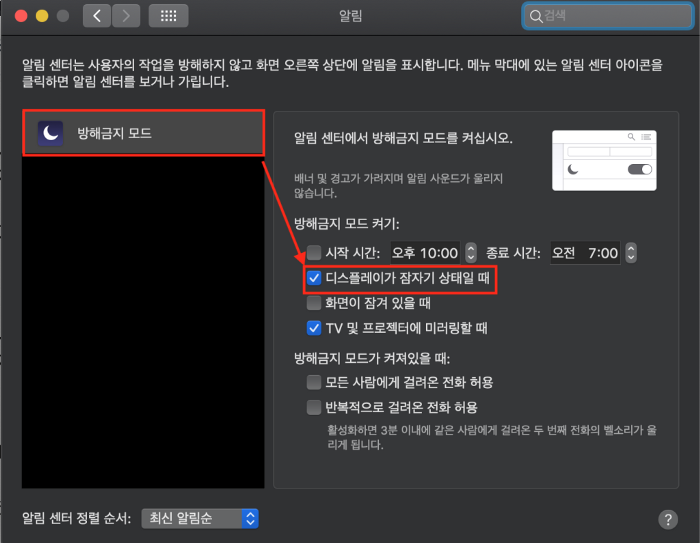Image resolution: width=700 pixels, height=543 pixels.
Task: Click the 방해금지 모드 켜기 heading
Action: [x=346, y=223]
